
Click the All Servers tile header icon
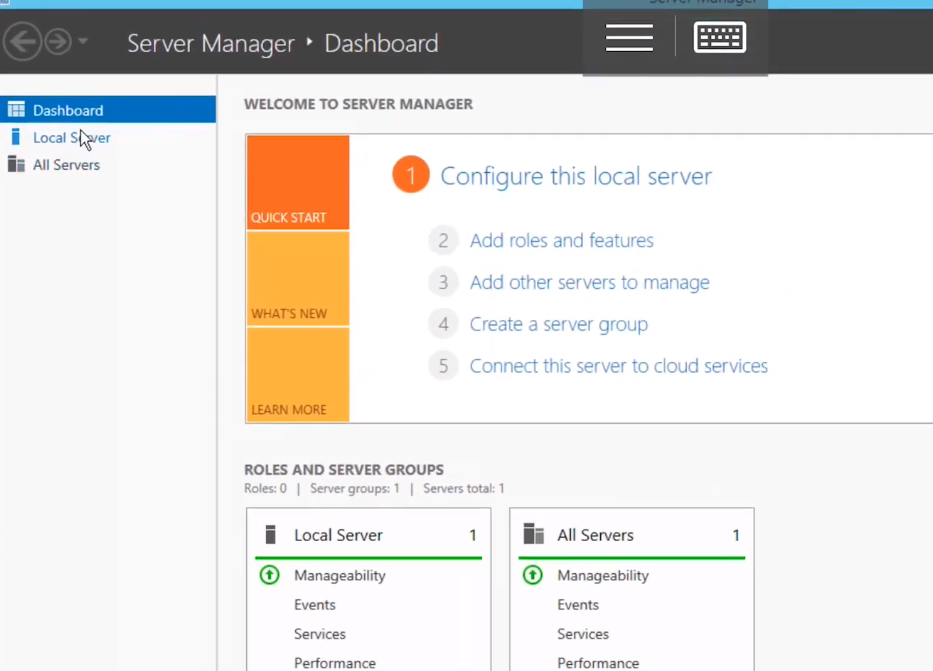(x=533, y=535)
